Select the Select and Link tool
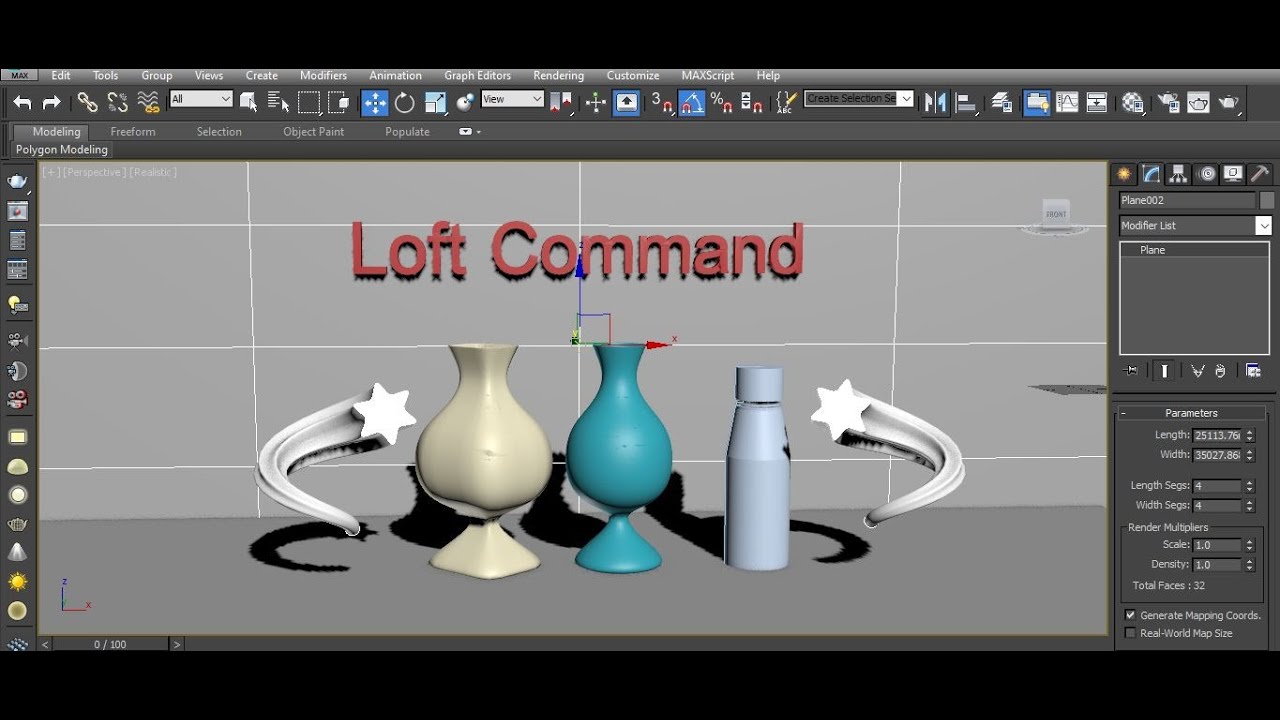This screenshot has height=720, width=1280. (x=88, y=102)
